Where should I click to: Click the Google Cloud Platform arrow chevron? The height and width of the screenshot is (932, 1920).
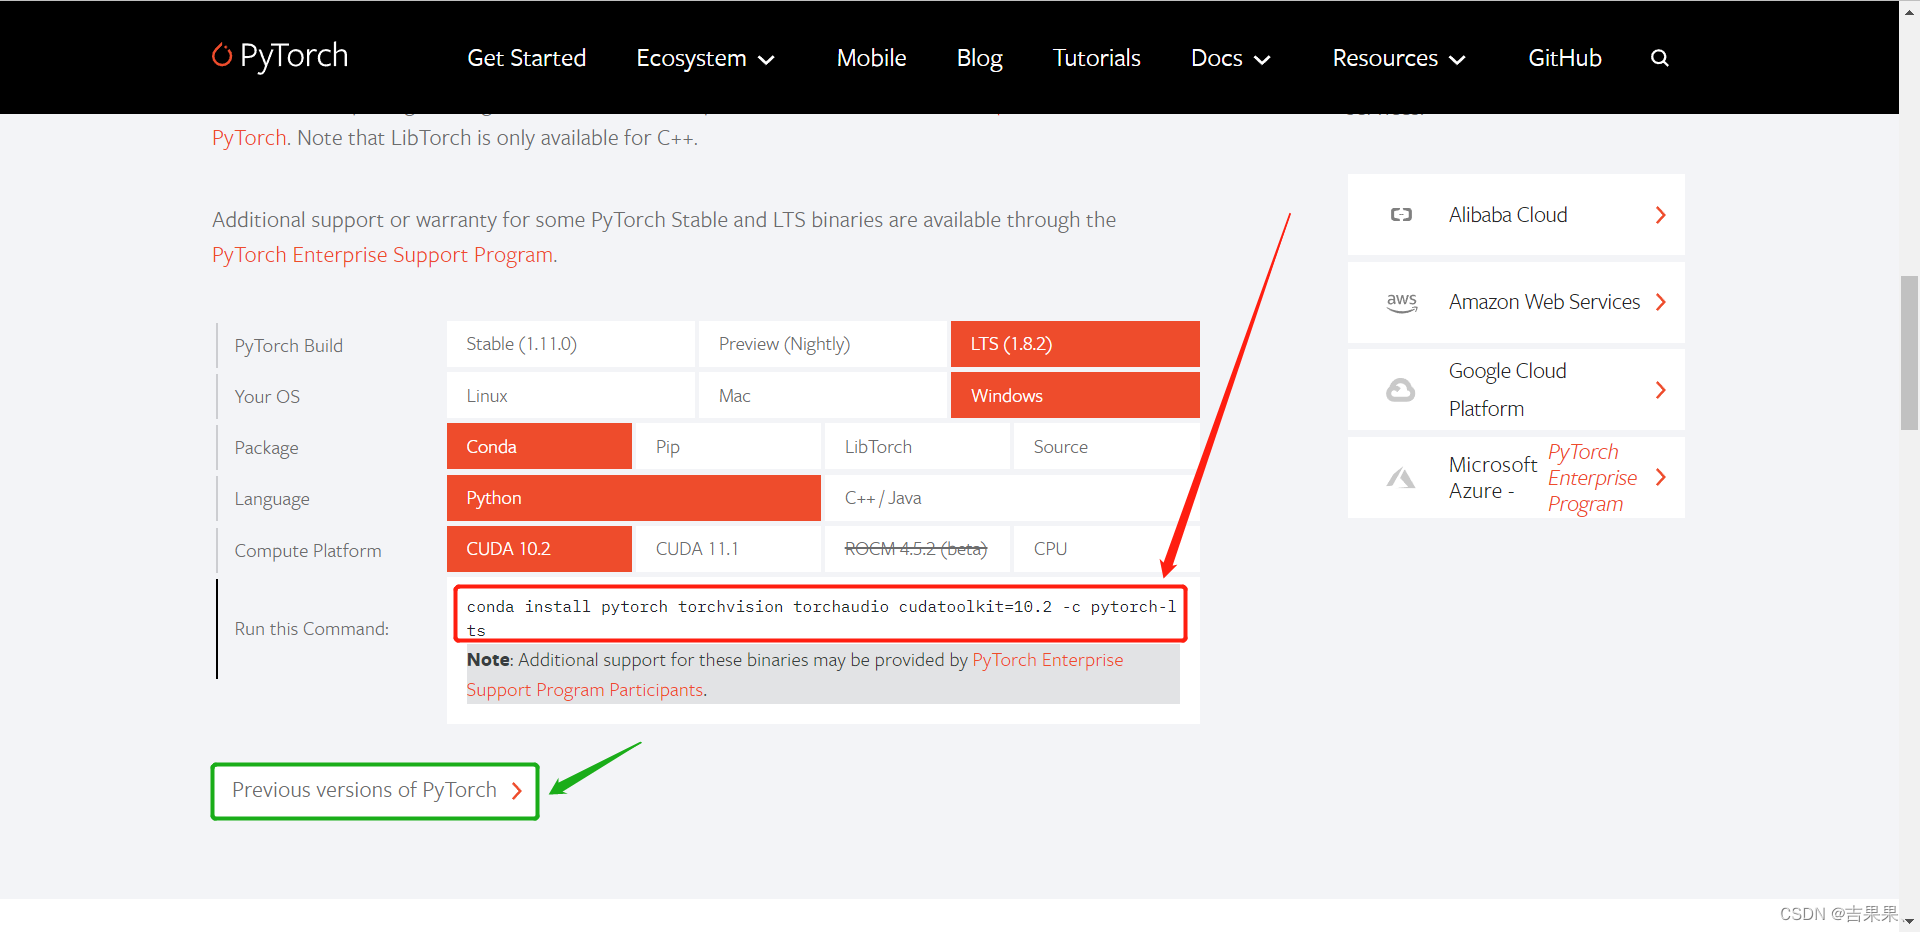coord(1661,390)
